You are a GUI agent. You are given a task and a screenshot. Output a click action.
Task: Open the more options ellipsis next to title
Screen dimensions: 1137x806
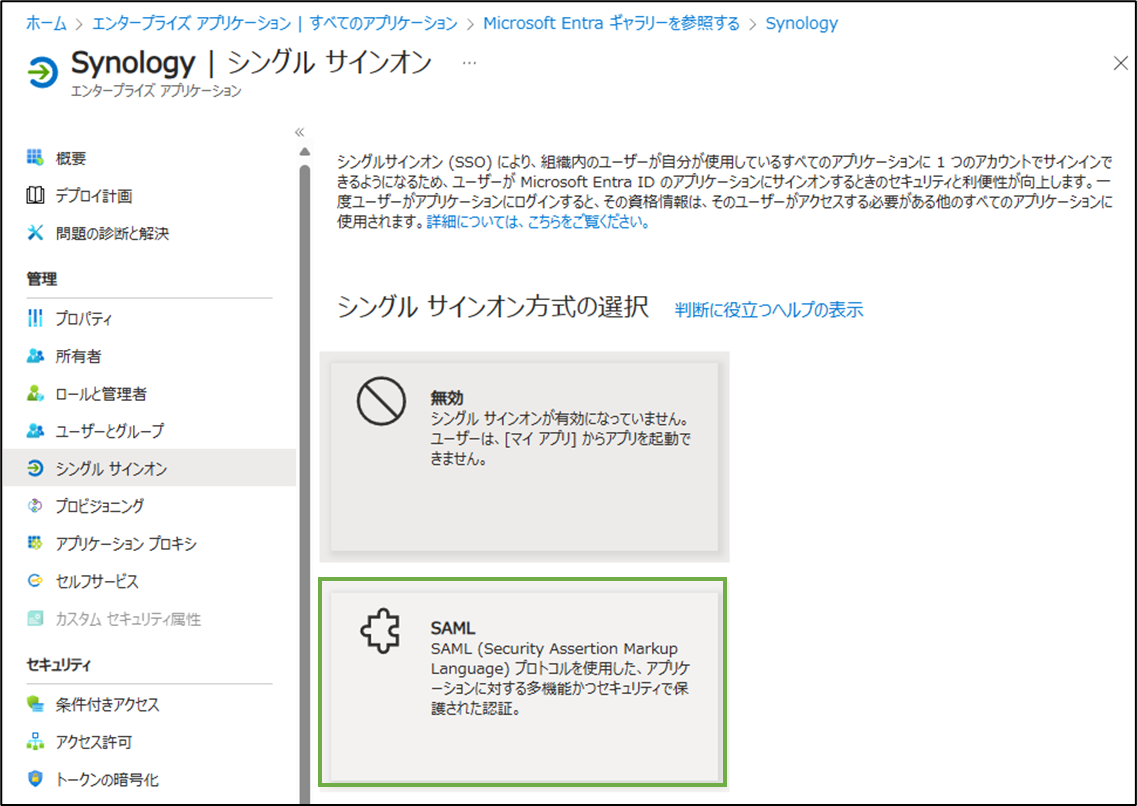(x=469, y=63)
